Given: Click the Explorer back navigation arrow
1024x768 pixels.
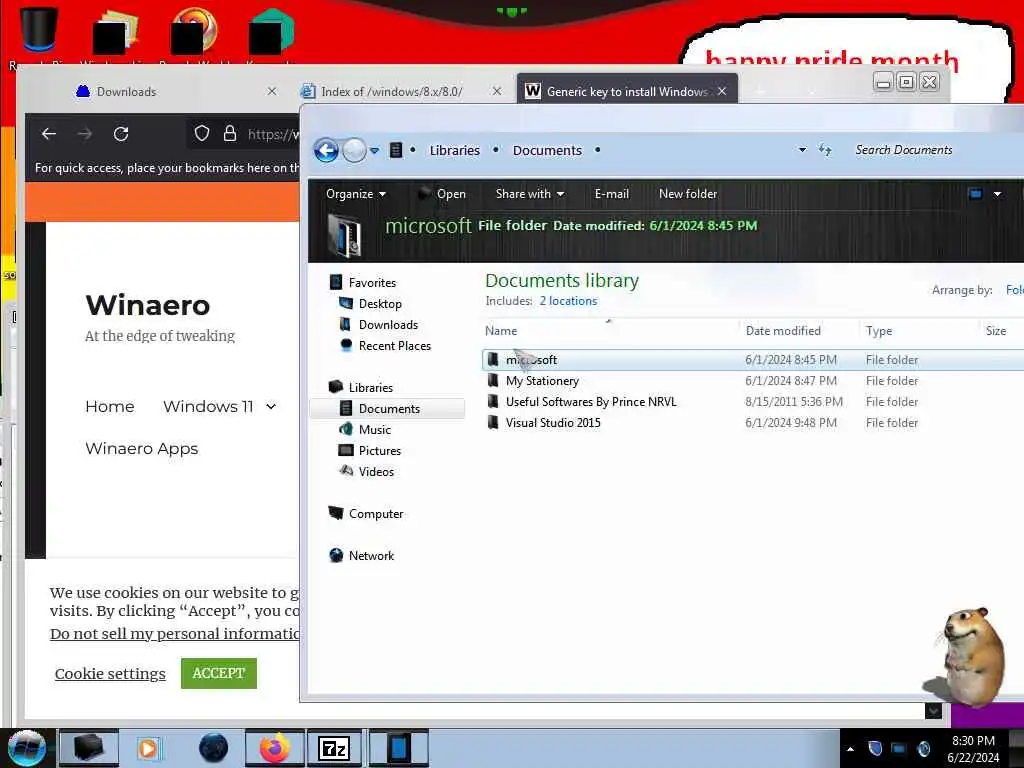Looking at the screenshot, I should click(326, 151).
